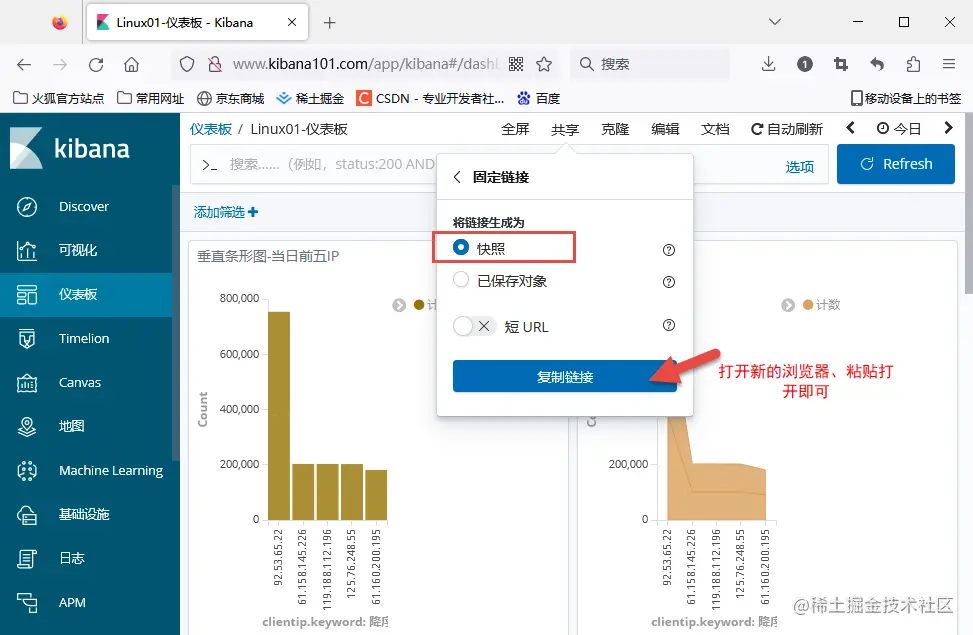Click the browser 搜索 search box
This screenshot has height=635, width=973.
pyautogui.click(x=650, y=64)
